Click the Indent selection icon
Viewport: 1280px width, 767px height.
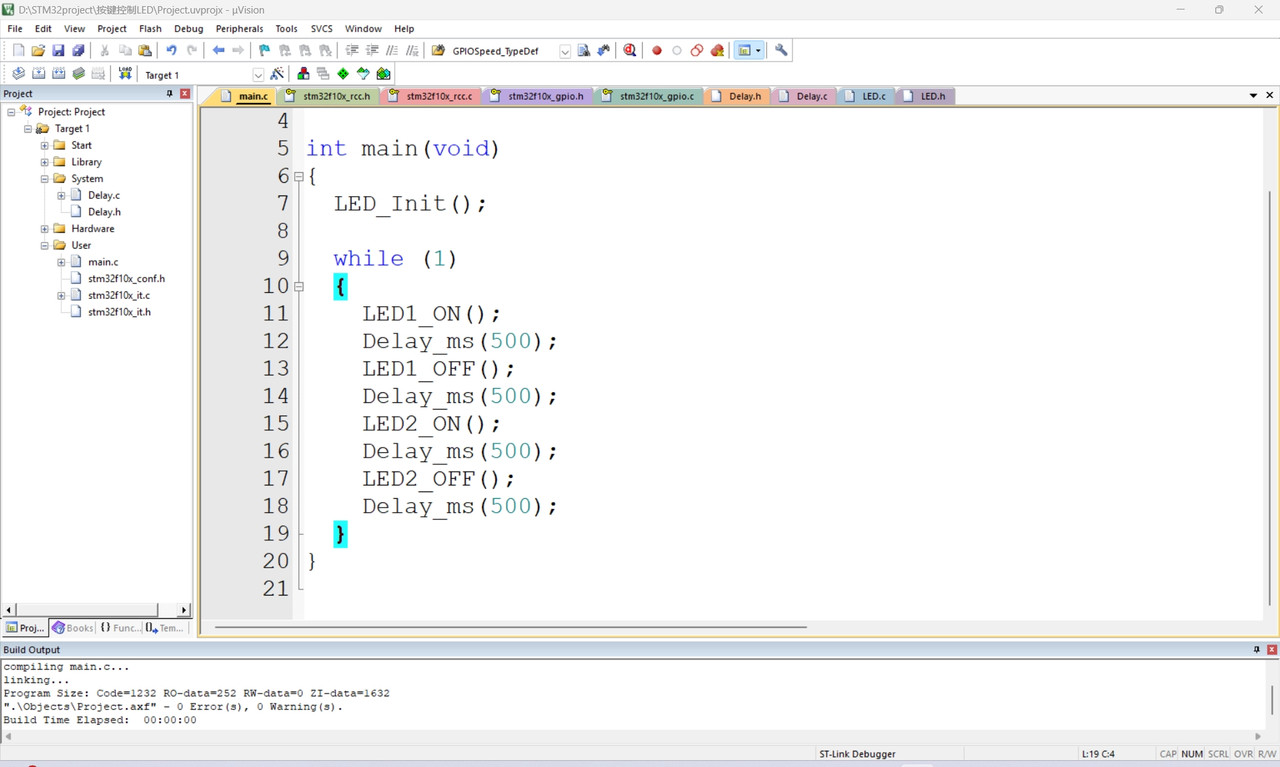(x=352, y=50)
